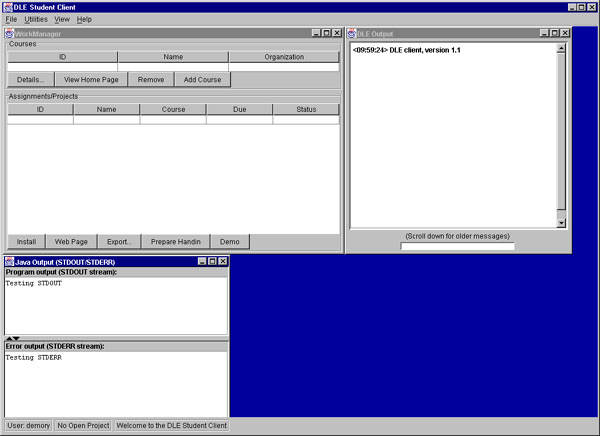Click the 'Error output (STDERR stream):' label

click(x=55, y=346)
